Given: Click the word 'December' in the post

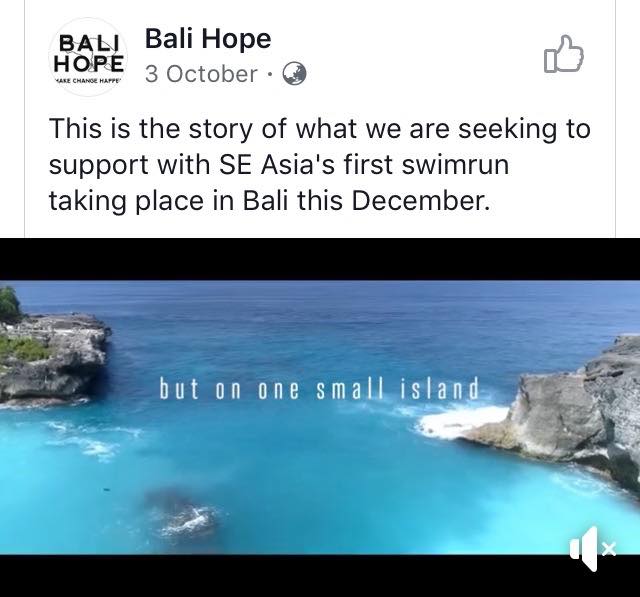Looking at the screenshot, I should click(x=420, y=201).
